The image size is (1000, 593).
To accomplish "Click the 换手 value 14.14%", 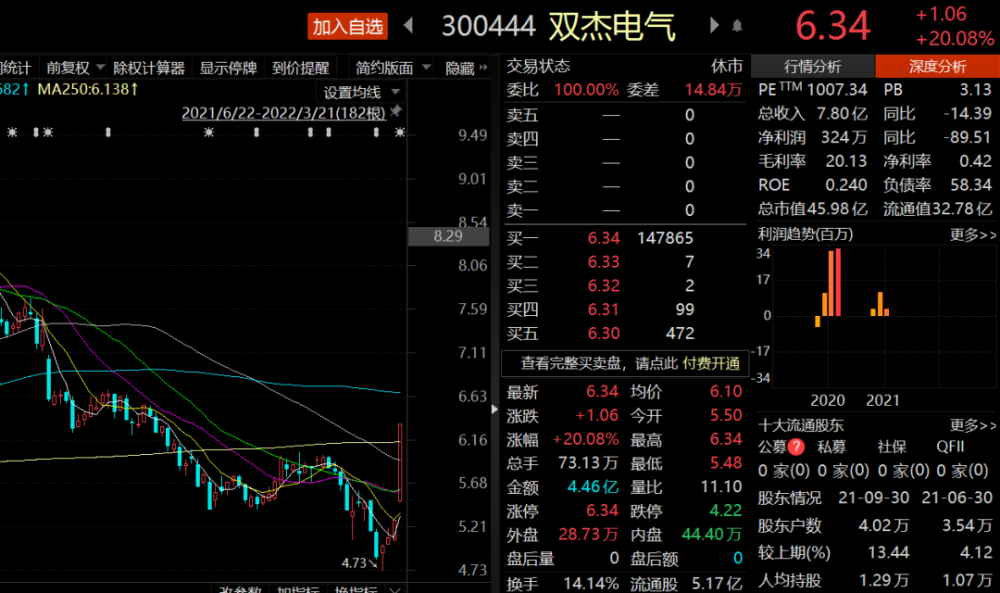I will [591, 583].
